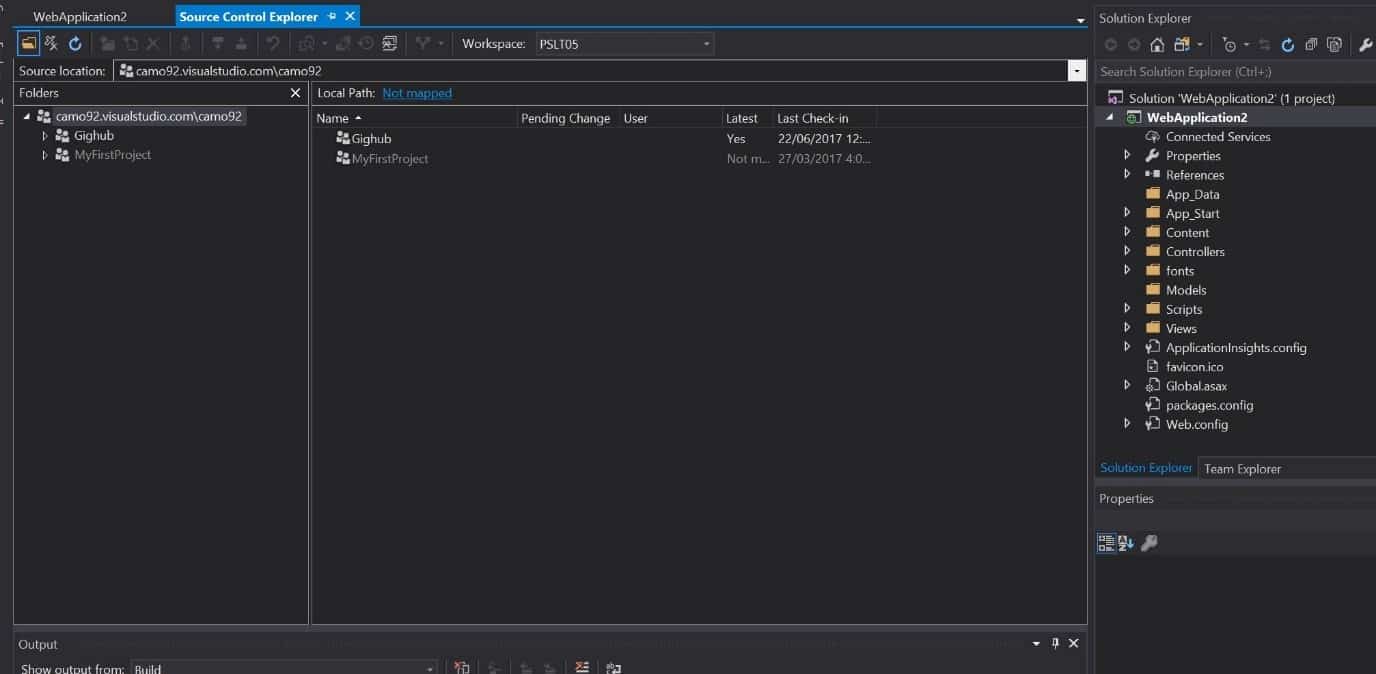This screenshot has width=1376, height=674.
Task: Select the Solution Explorer bottom tab
Action: click(x=1146, y=468)
